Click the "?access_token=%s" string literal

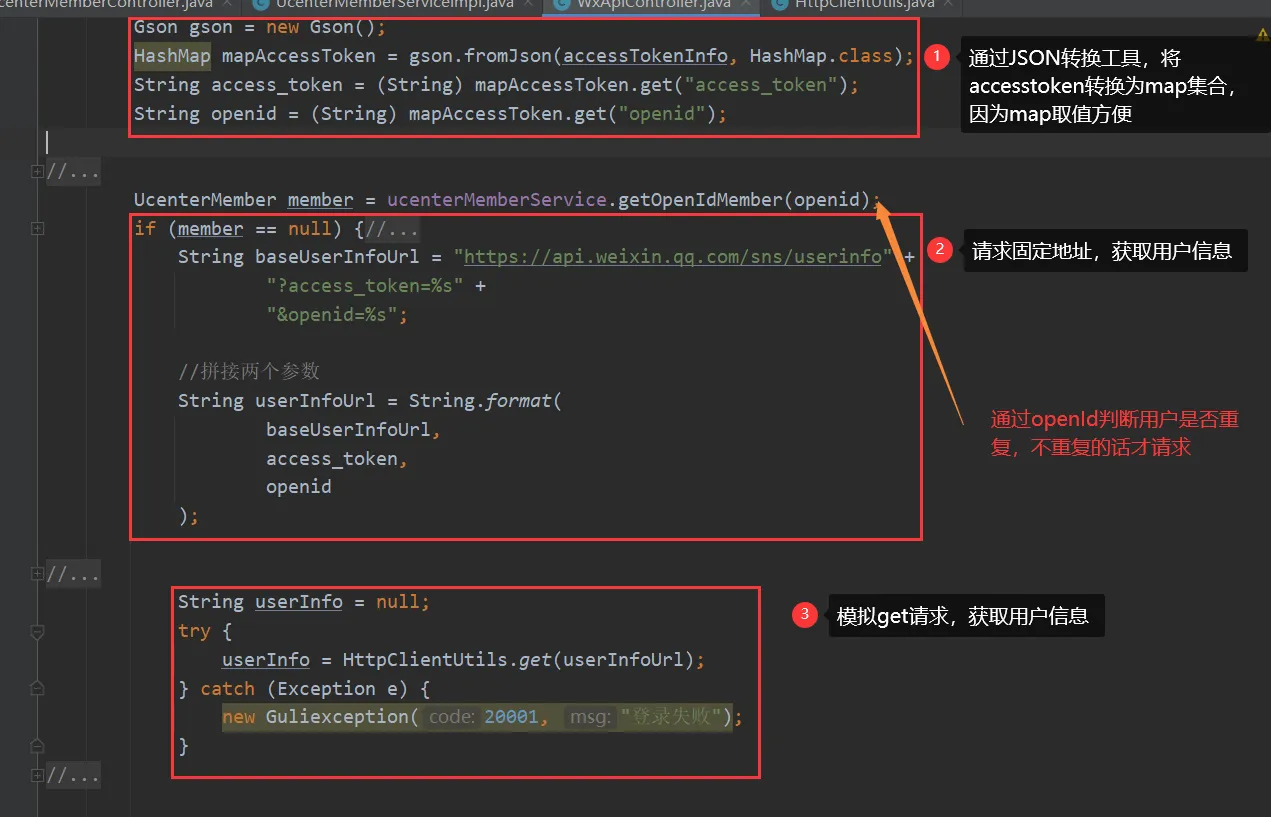tap(365, 286)
